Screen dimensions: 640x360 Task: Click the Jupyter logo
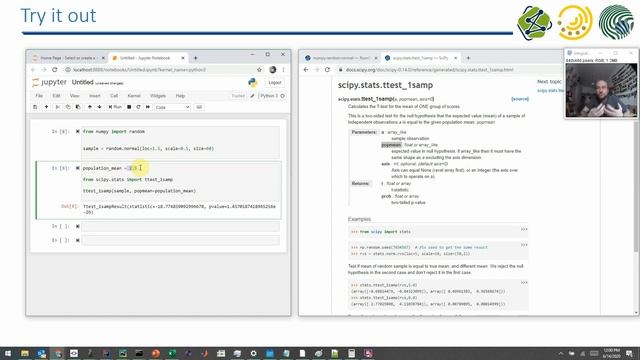49,82
